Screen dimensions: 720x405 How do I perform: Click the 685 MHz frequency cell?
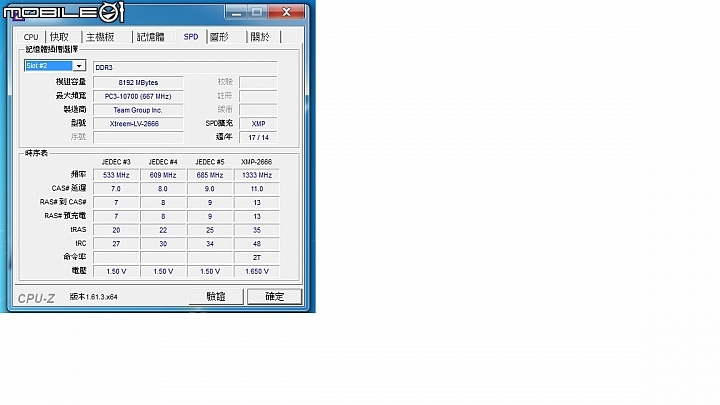pyautogui.click(x=210, y=175)
